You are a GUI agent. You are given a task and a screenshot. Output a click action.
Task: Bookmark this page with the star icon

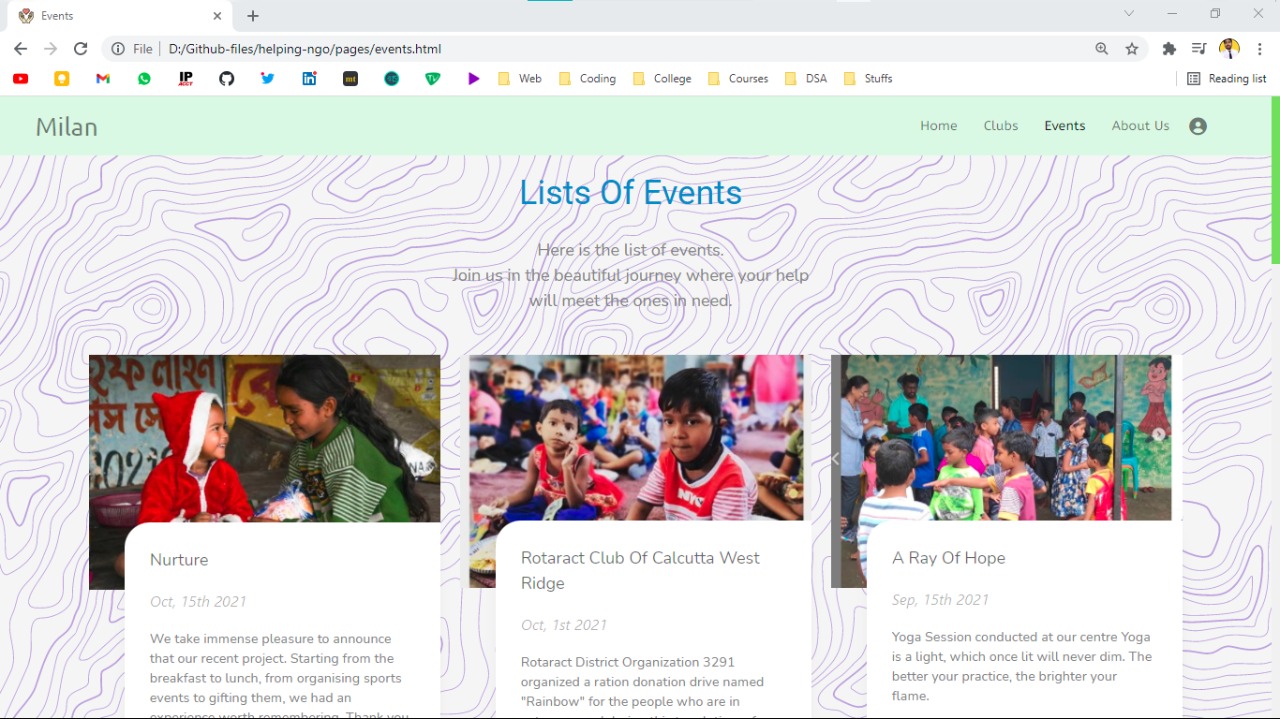click(1132, 49)
